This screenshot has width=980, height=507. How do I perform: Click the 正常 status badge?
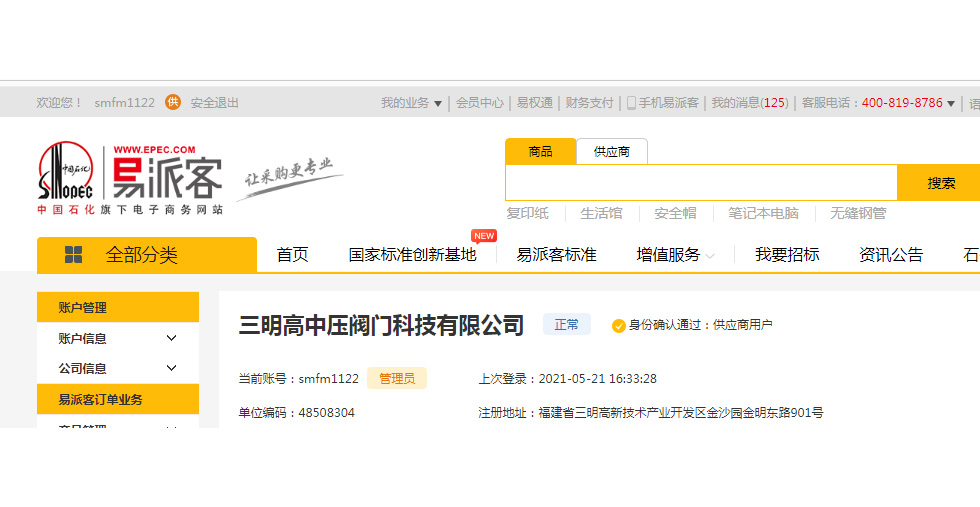point(566,324)
